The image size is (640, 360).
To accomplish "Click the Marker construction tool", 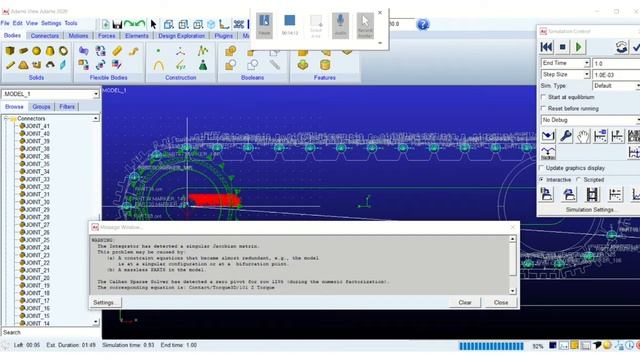I will [180, 51].
